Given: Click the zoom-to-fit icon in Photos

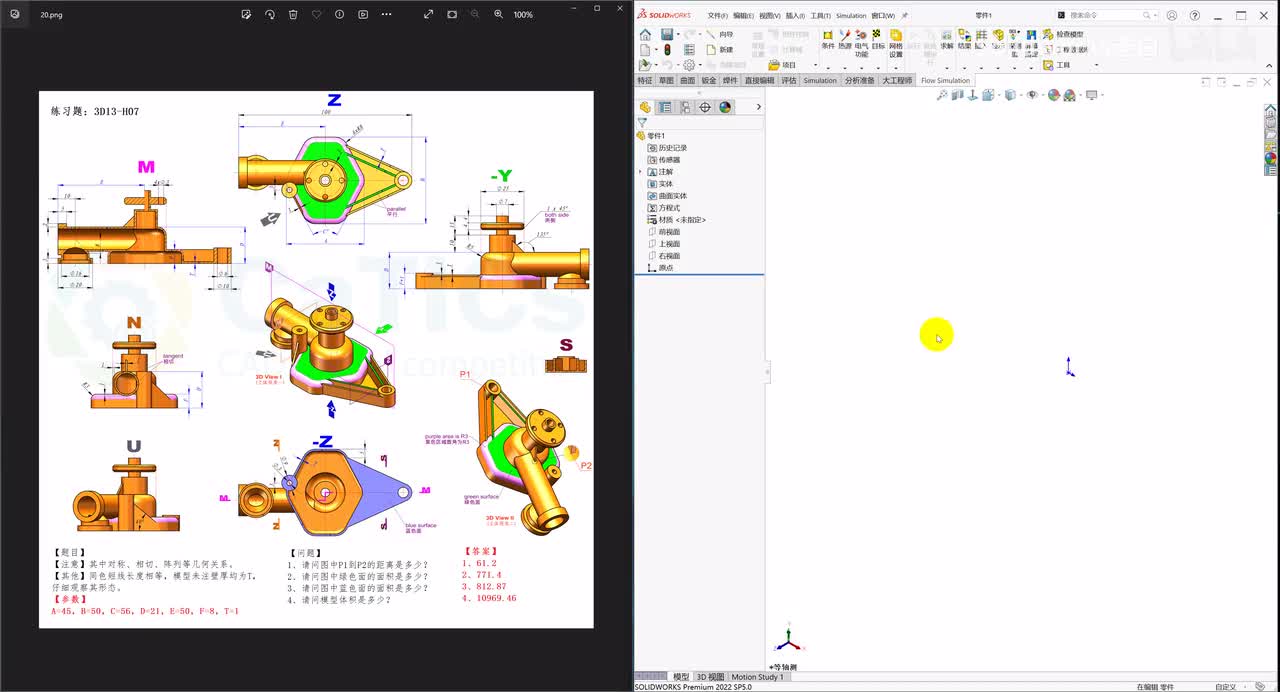Looking at the screenshot, I should tap(452, 15).
